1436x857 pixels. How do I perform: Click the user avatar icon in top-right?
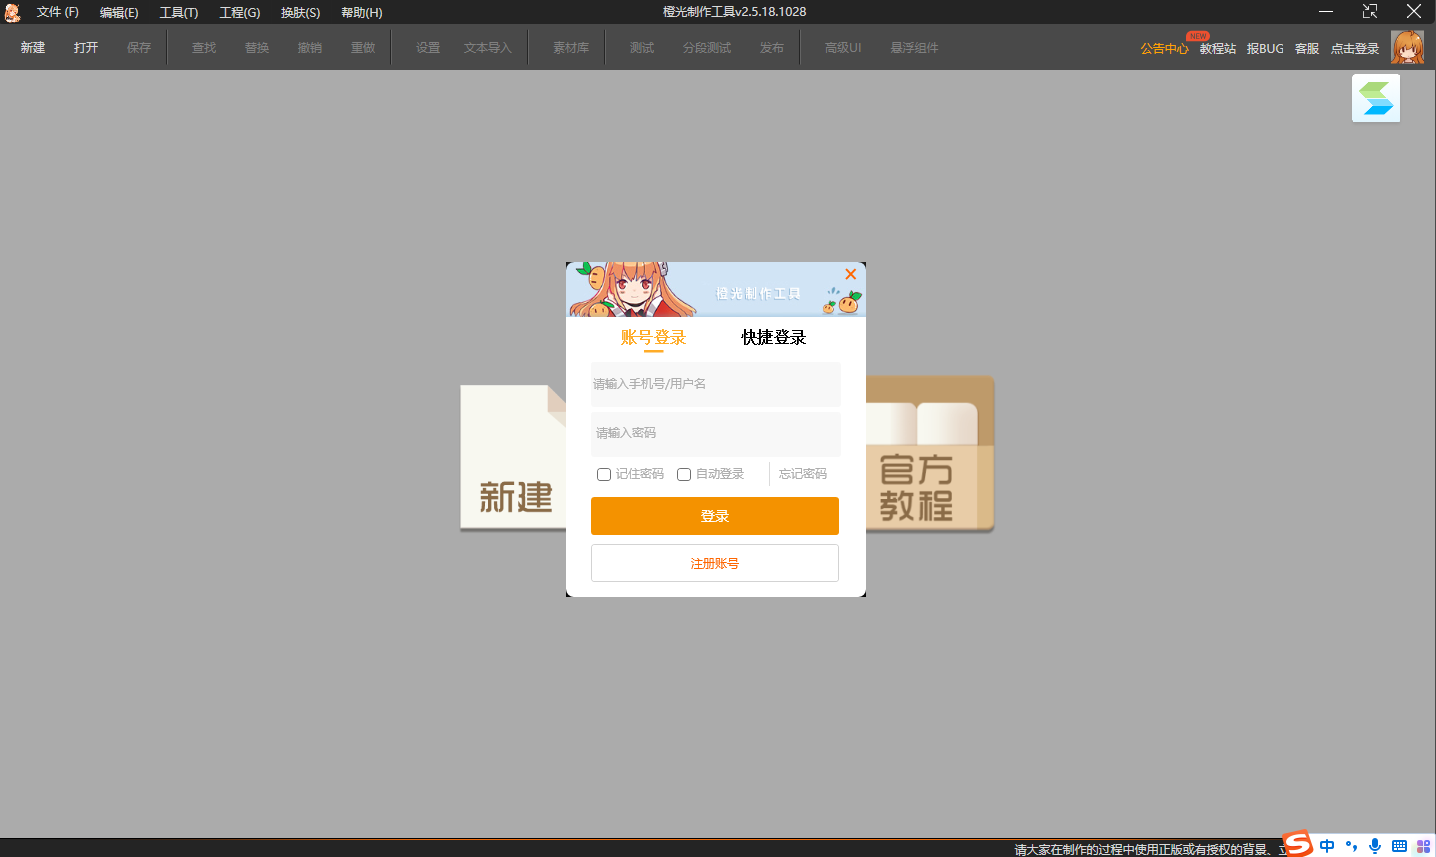click(1407, 47)
